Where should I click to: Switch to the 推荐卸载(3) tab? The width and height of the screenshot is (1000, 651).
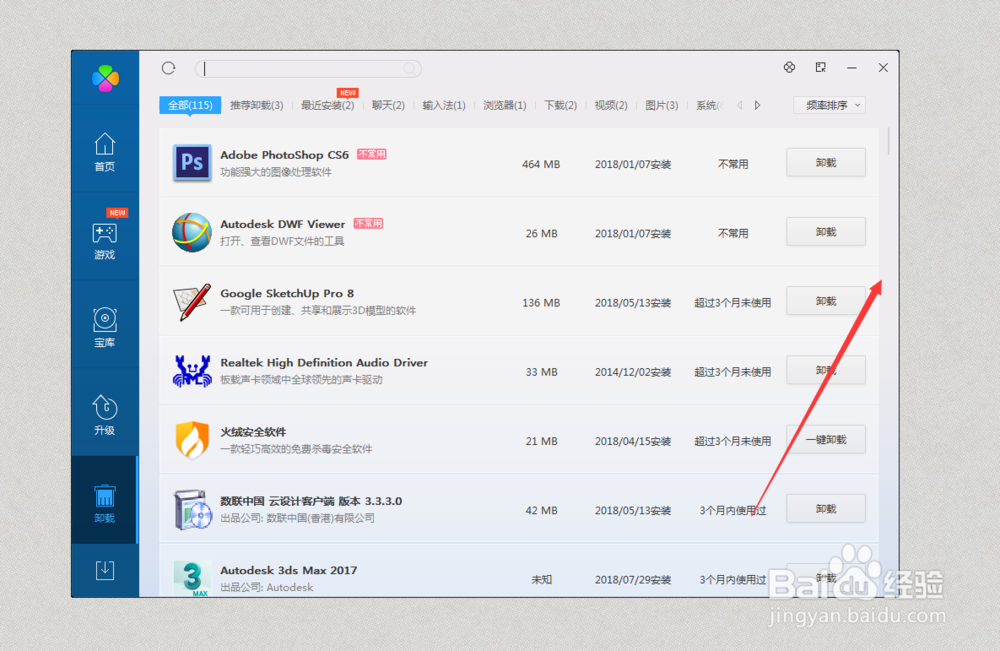256,105
